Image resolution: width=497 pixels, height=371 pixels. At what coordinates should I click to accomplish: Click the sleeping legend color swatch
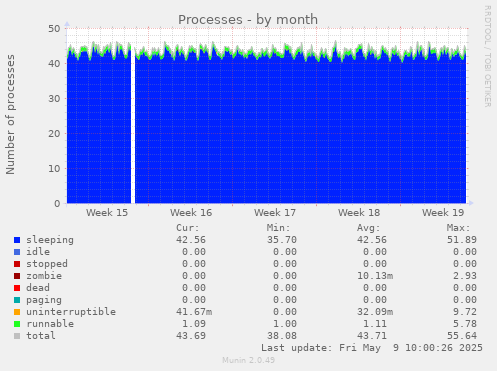(x=17, y=240)
